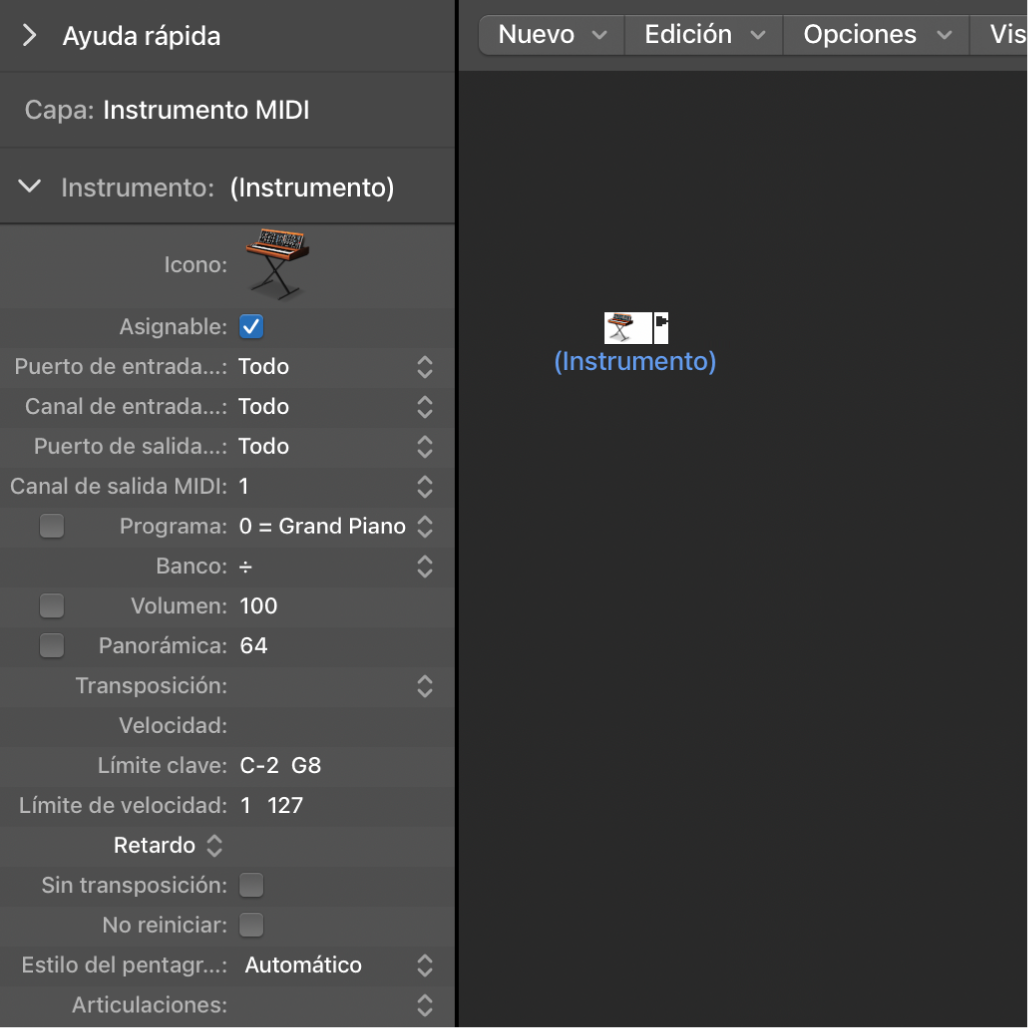Toggle the No reiniciar checkbox
Viewport: 1032px width, 1029px height.
pos(251,925)
